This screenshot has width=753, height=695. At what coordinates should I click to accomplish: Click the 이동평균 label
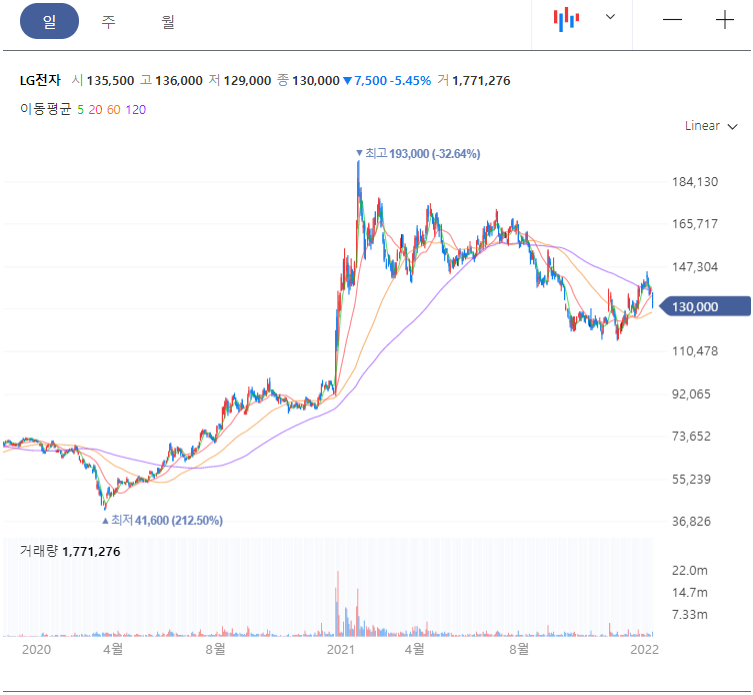click(46, 110)
